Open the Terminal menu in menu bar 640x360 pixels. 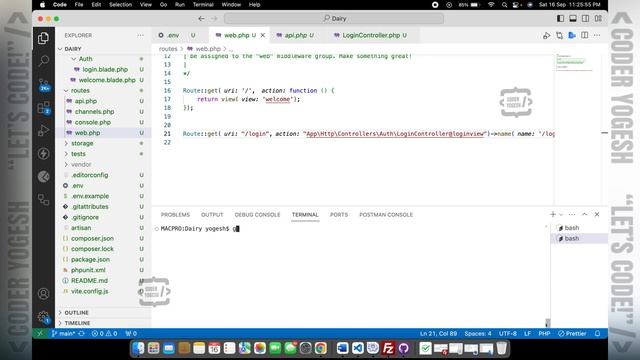[203, 5]
